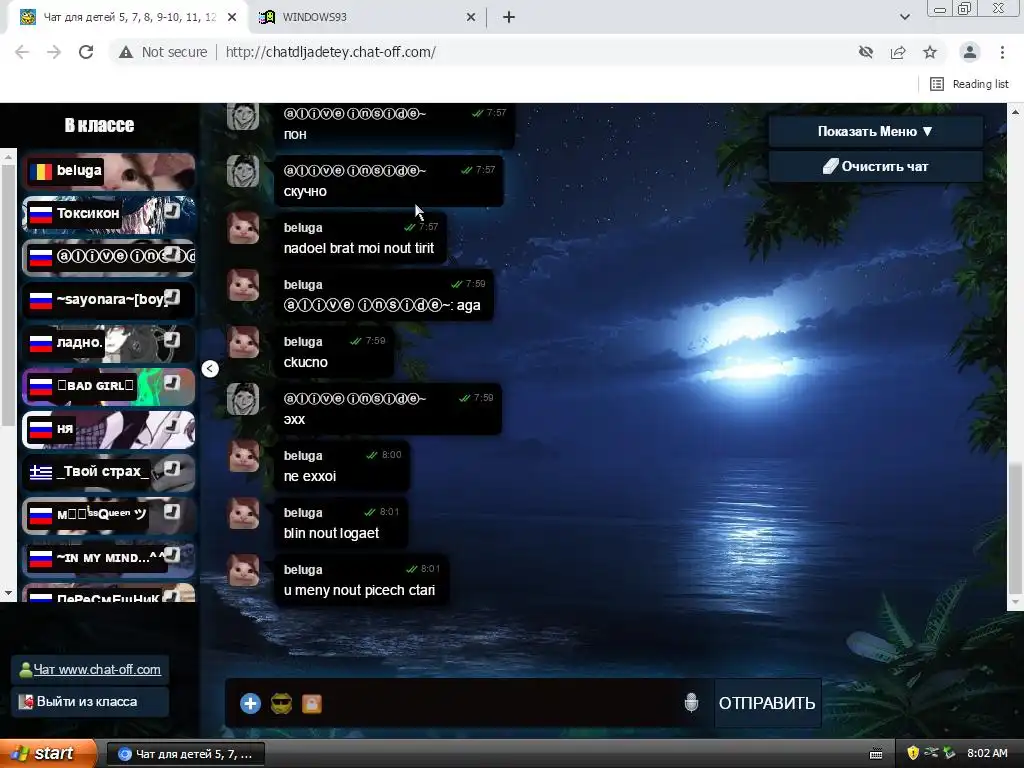
Task: Select user ня in class list
Action: click(x=109, y=429)
